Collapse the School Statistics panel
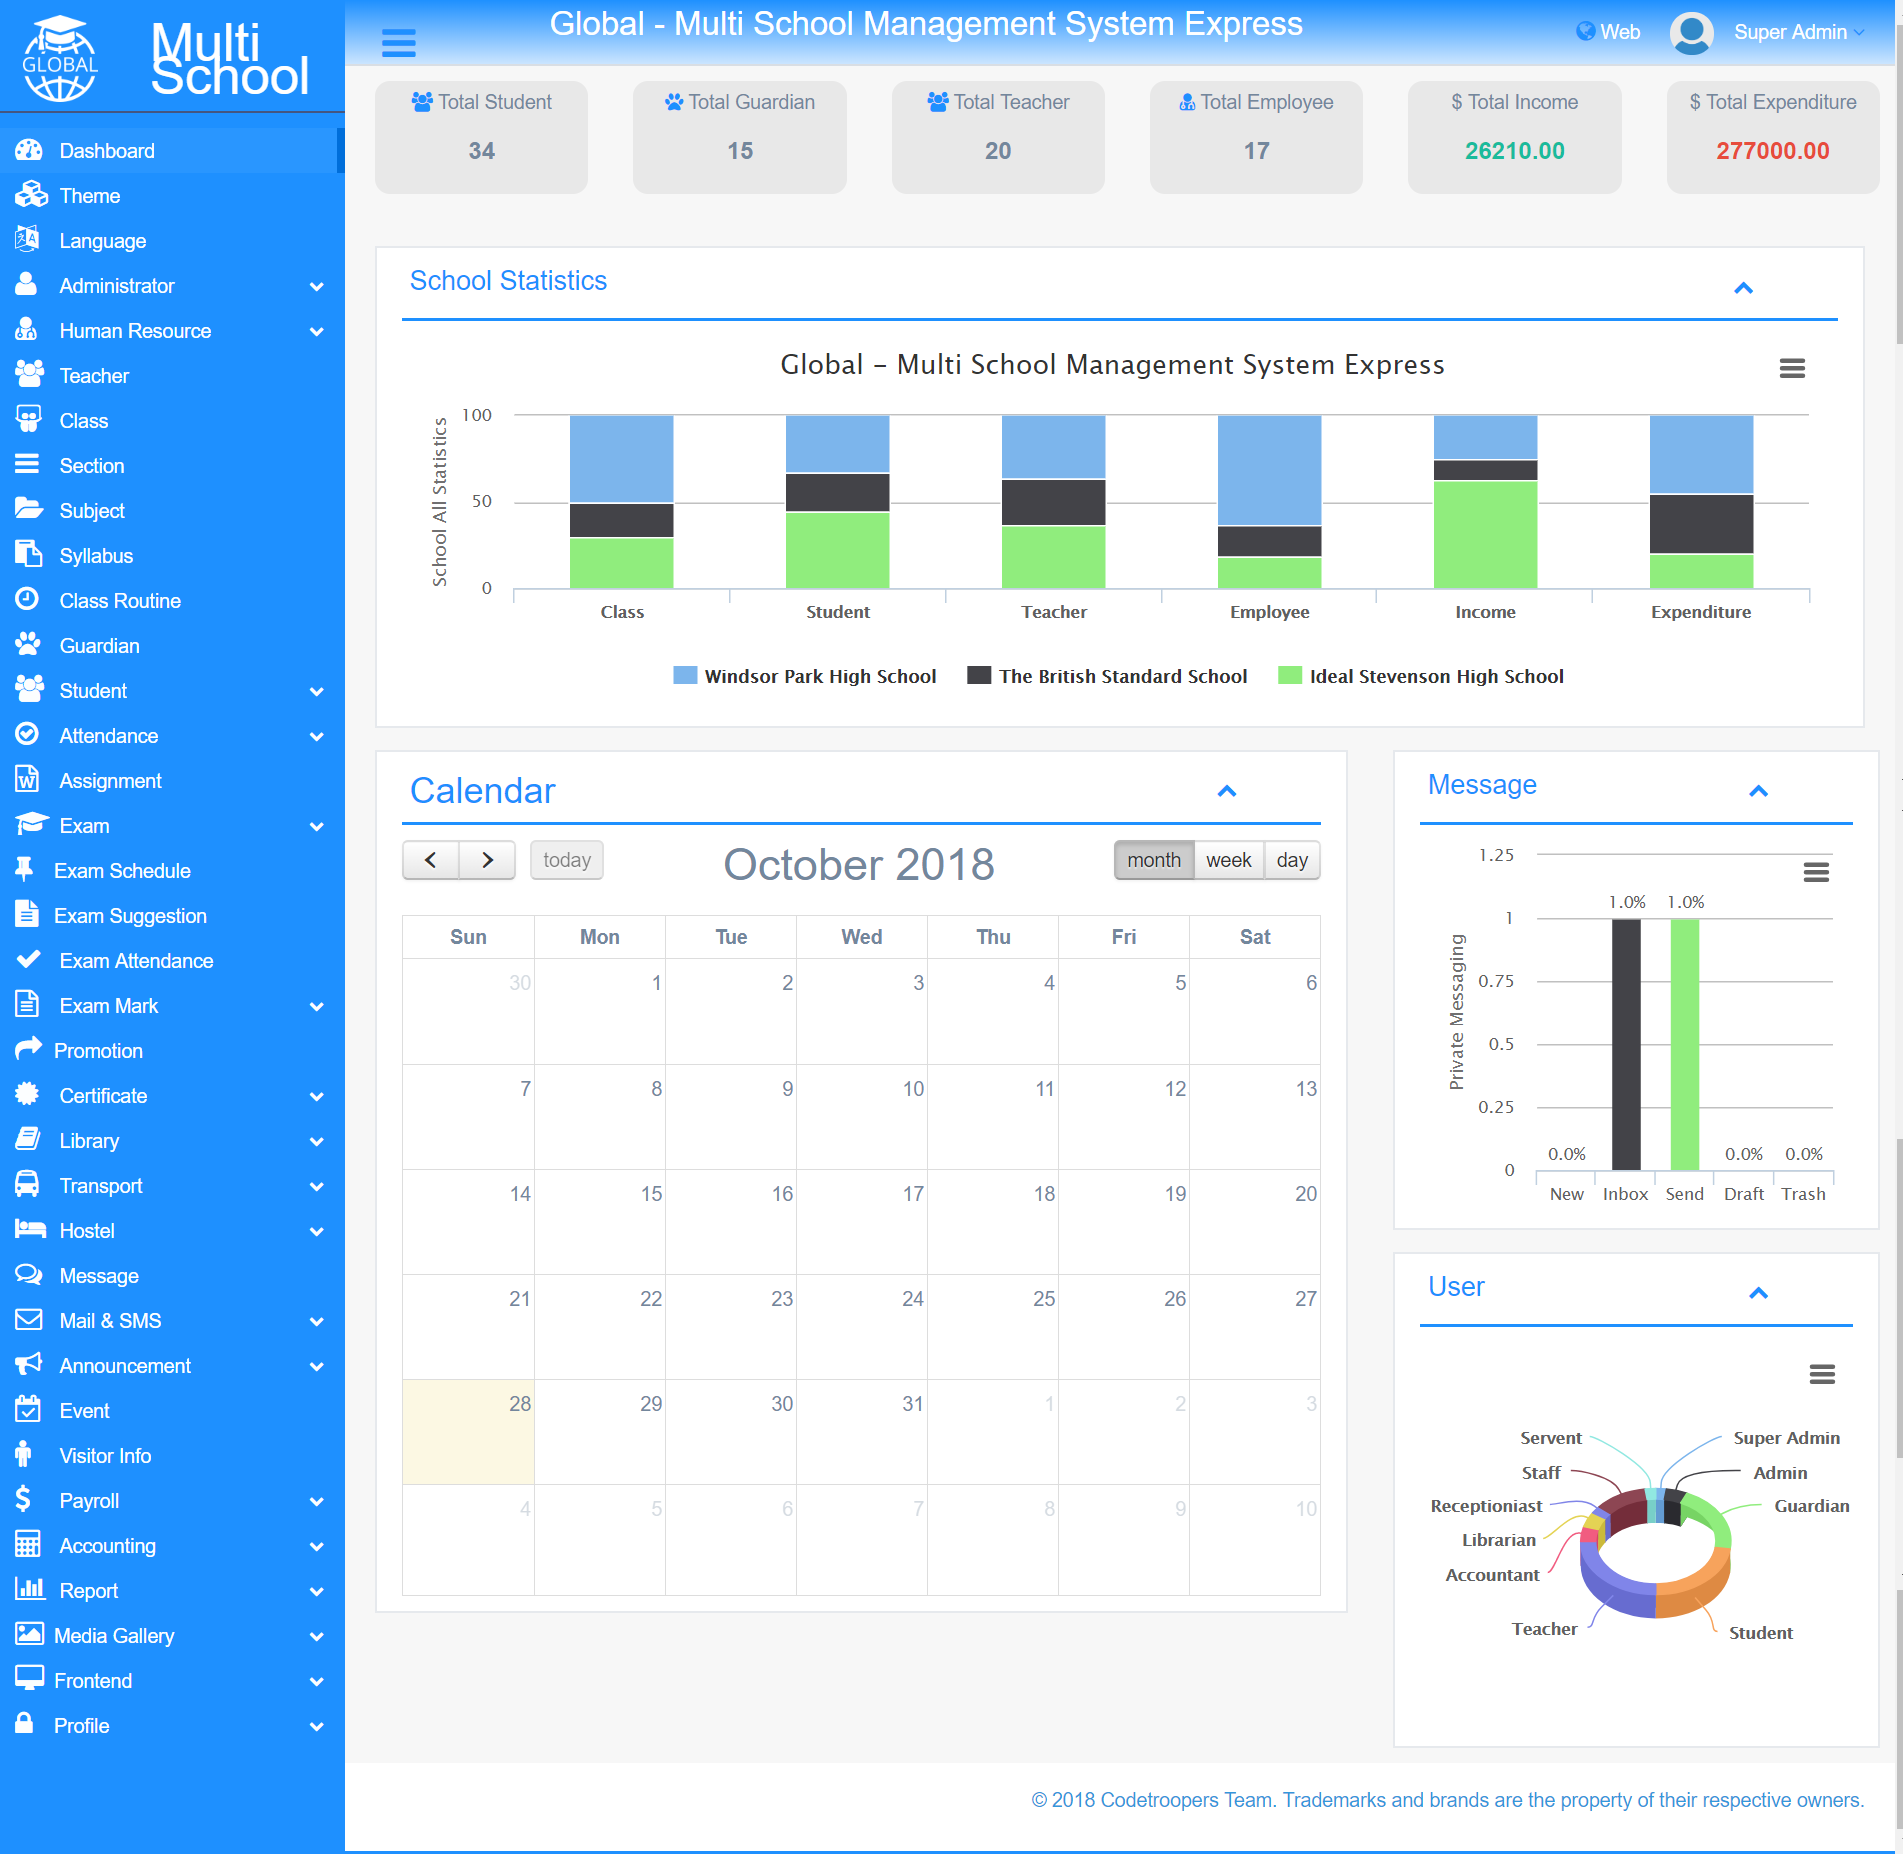 1743,288
